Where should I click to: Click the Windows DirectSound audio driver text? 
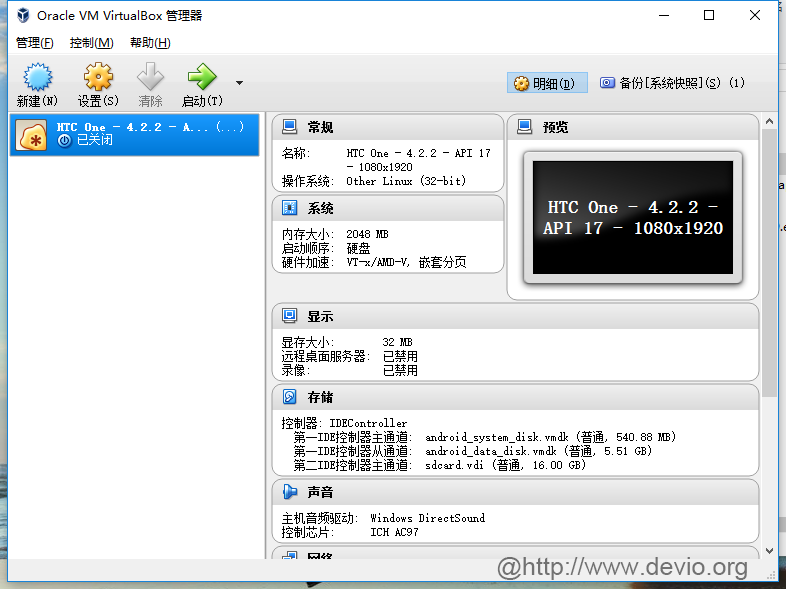pyautogui.click(x=428, y=518)
